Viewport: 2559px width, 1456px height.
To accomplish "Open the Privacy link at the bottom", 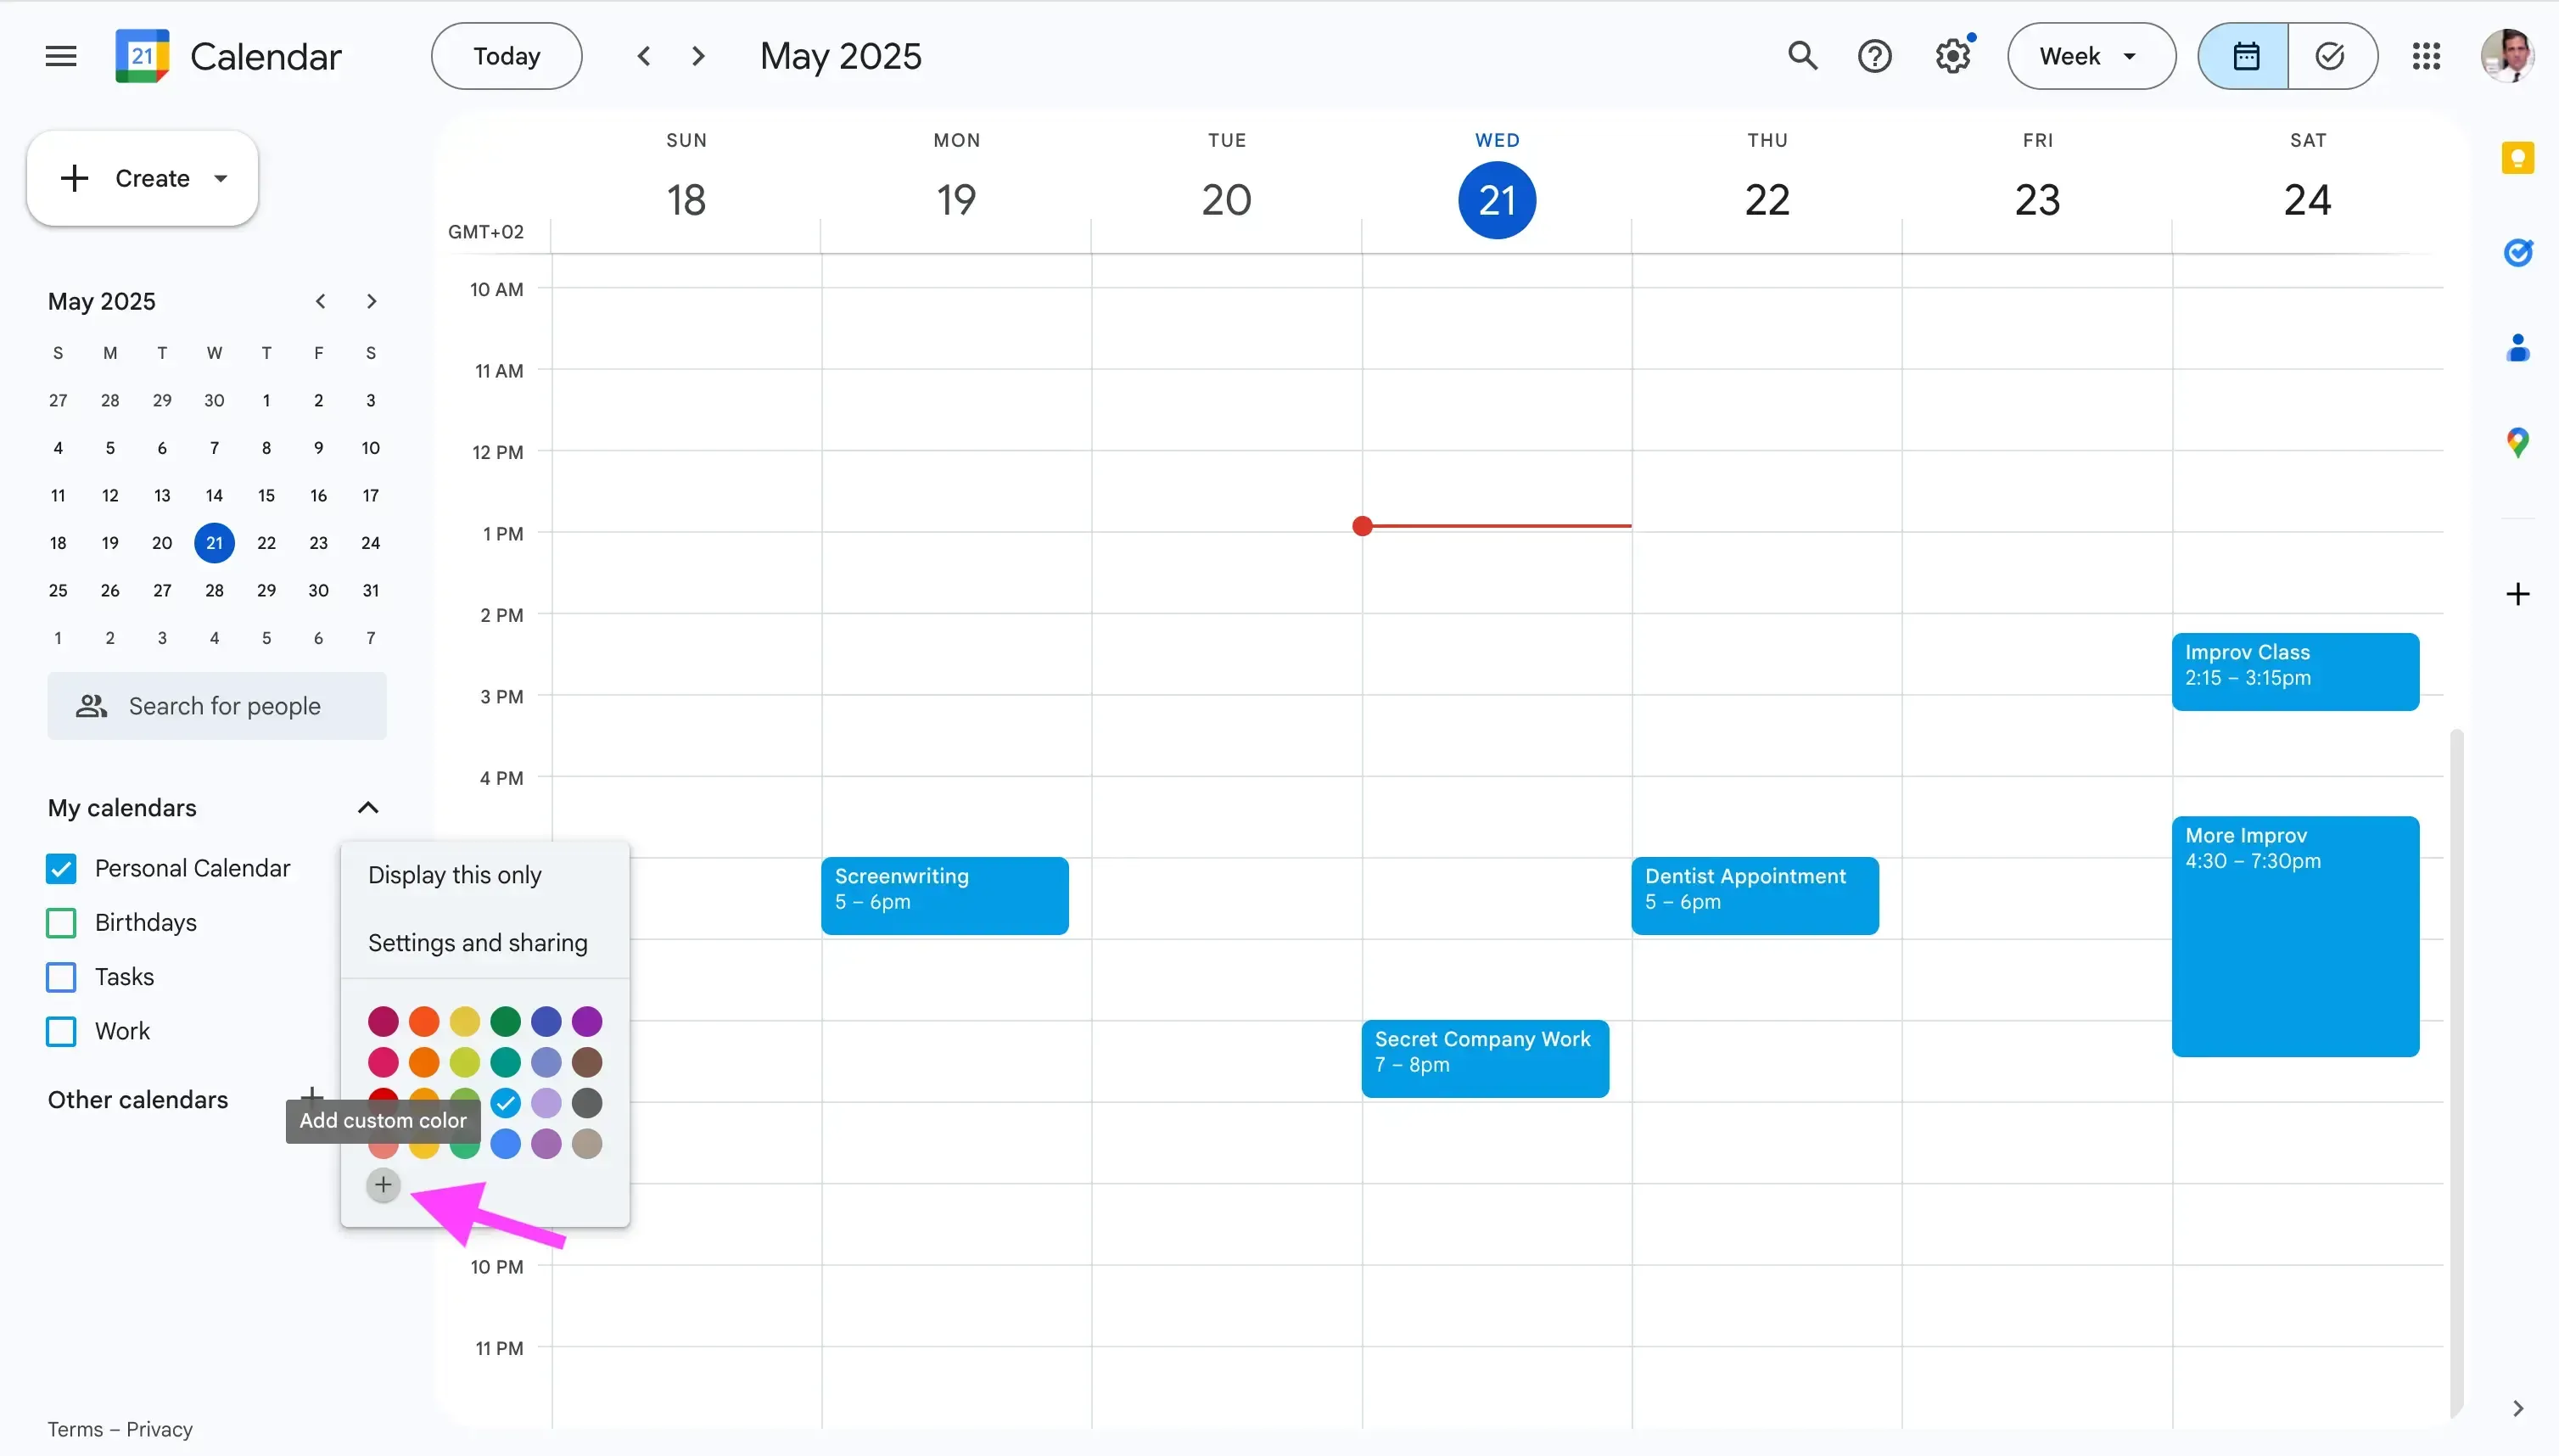I will click(160, 1428).
